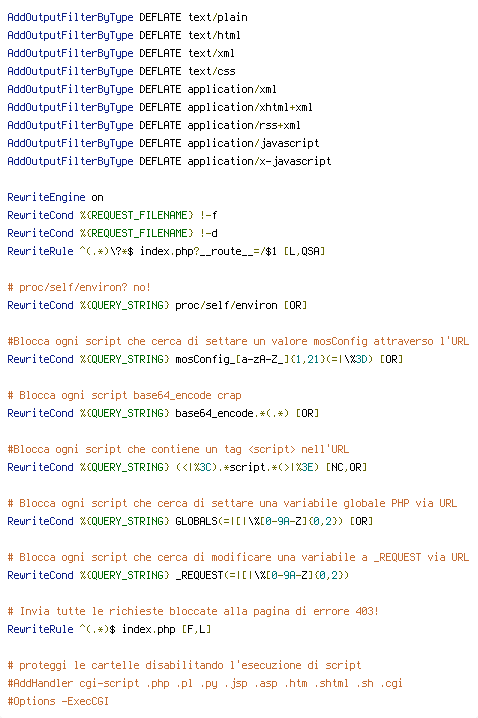This screenshot has width=478, height=718.
Task: Click the GLOBALS RewriteCond line
Action: [x=190, y=522]
